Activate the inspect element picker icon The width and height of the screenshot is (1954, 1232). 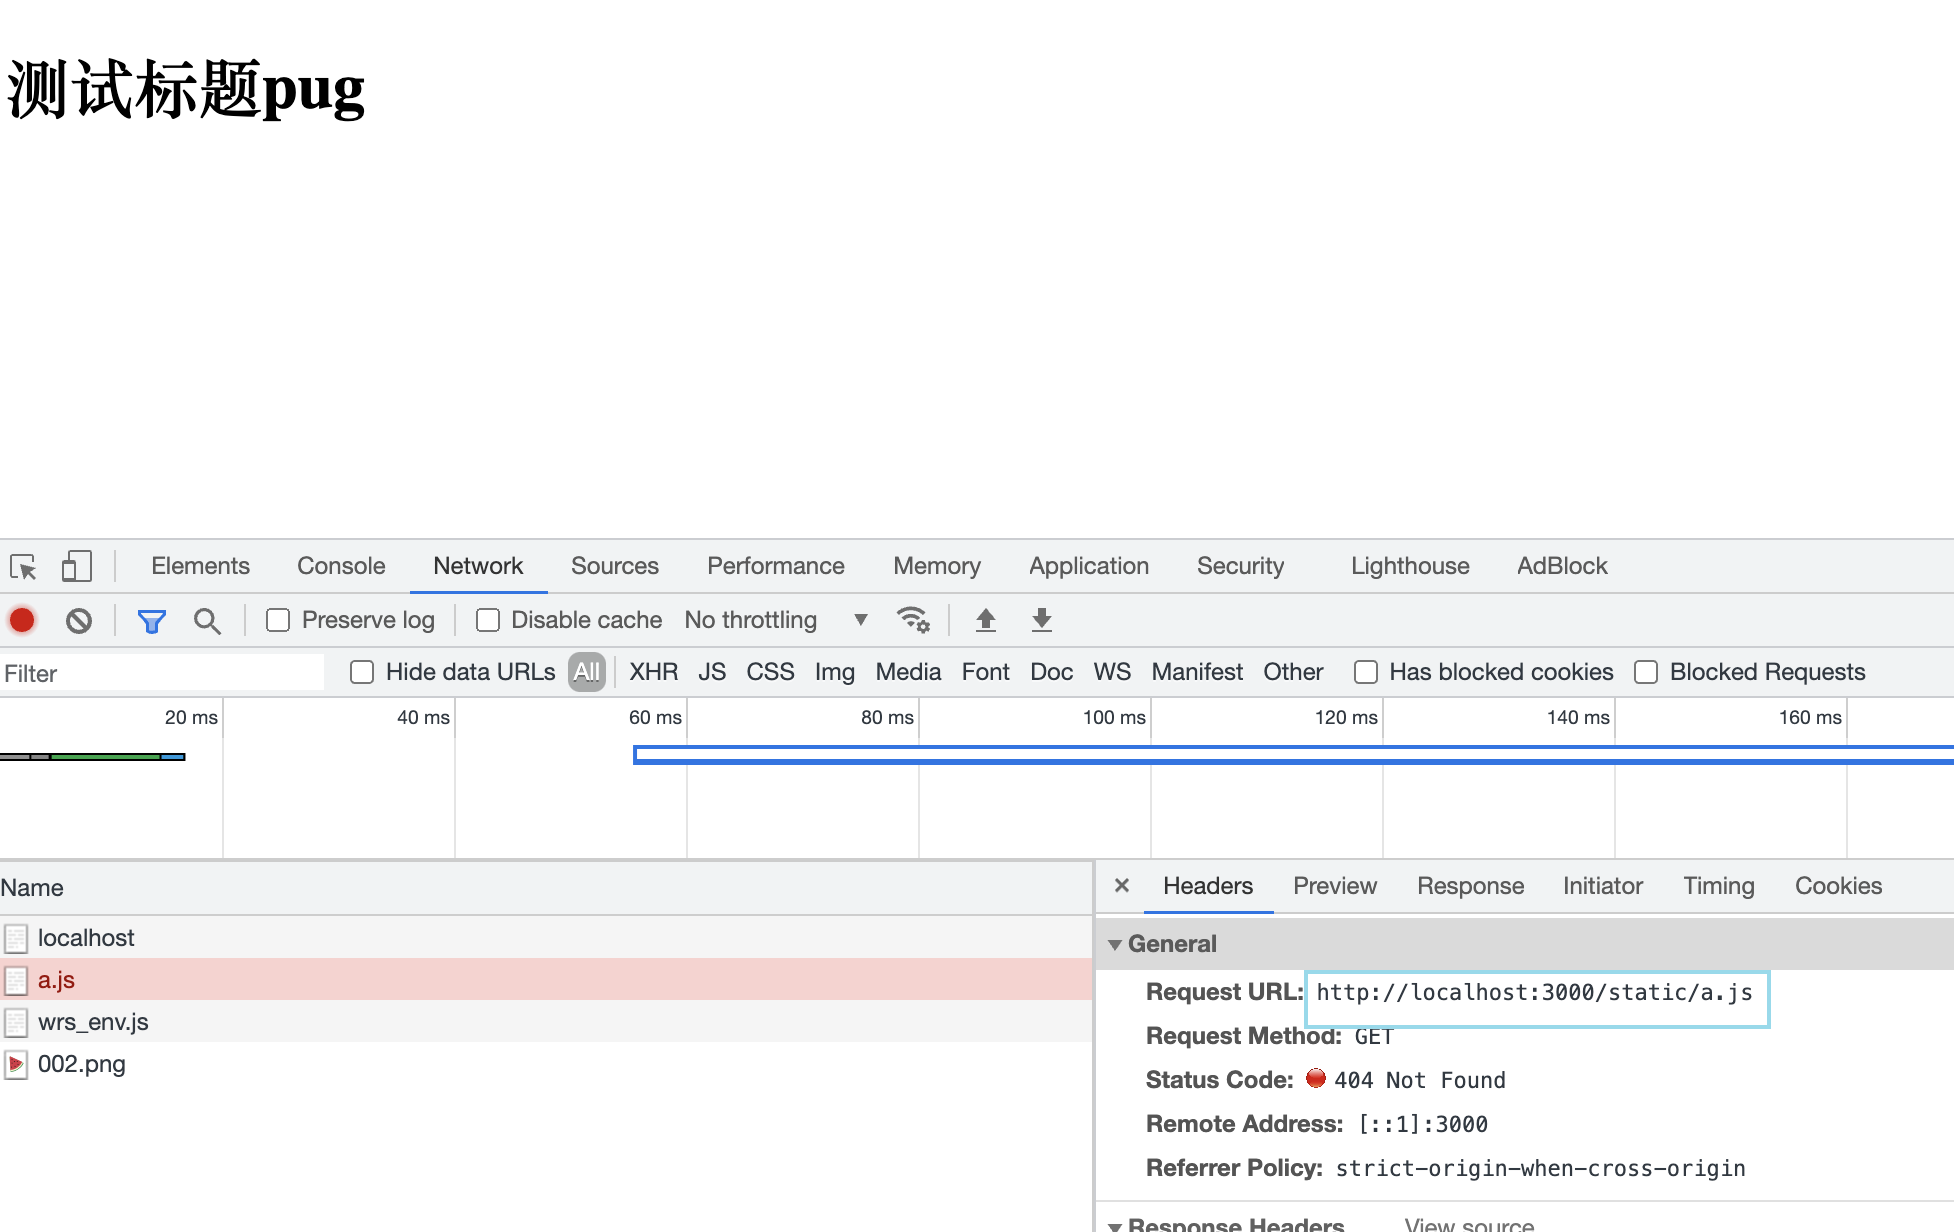click(23, 567)
